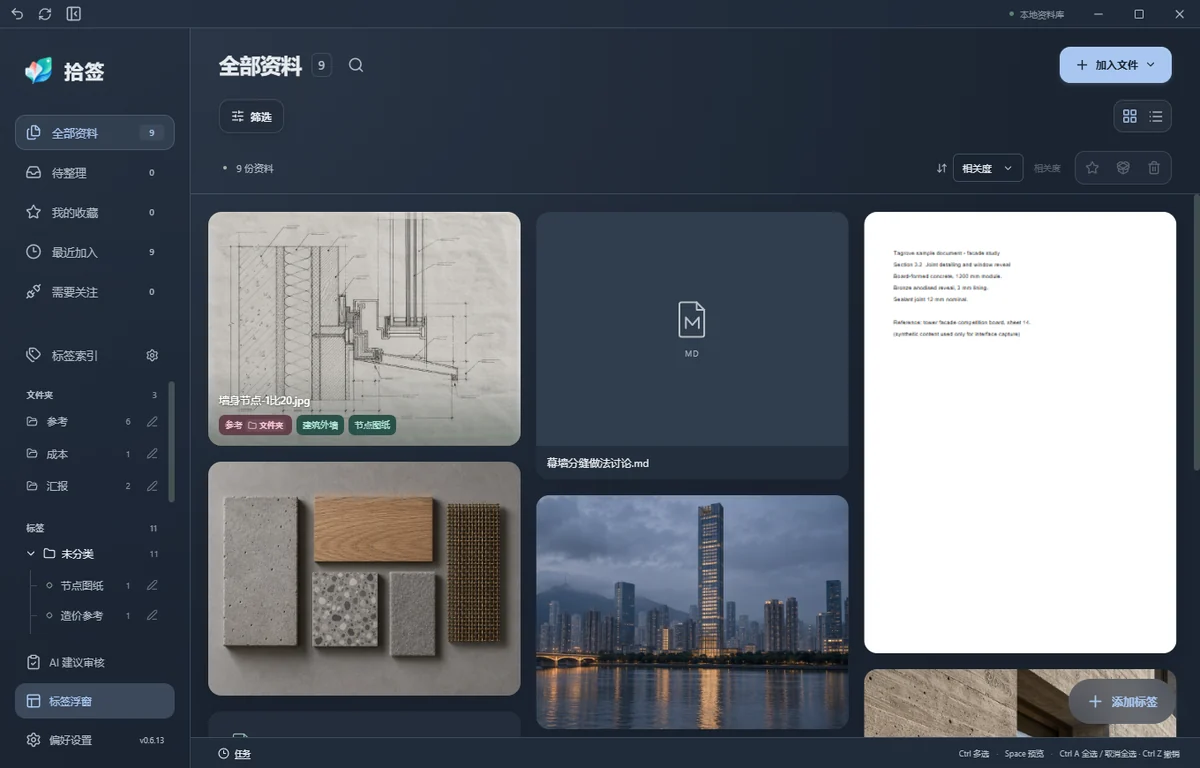
Task: Open 最近加入 in the sidebar
Action: pyautogui.click(x=95, y=252)
